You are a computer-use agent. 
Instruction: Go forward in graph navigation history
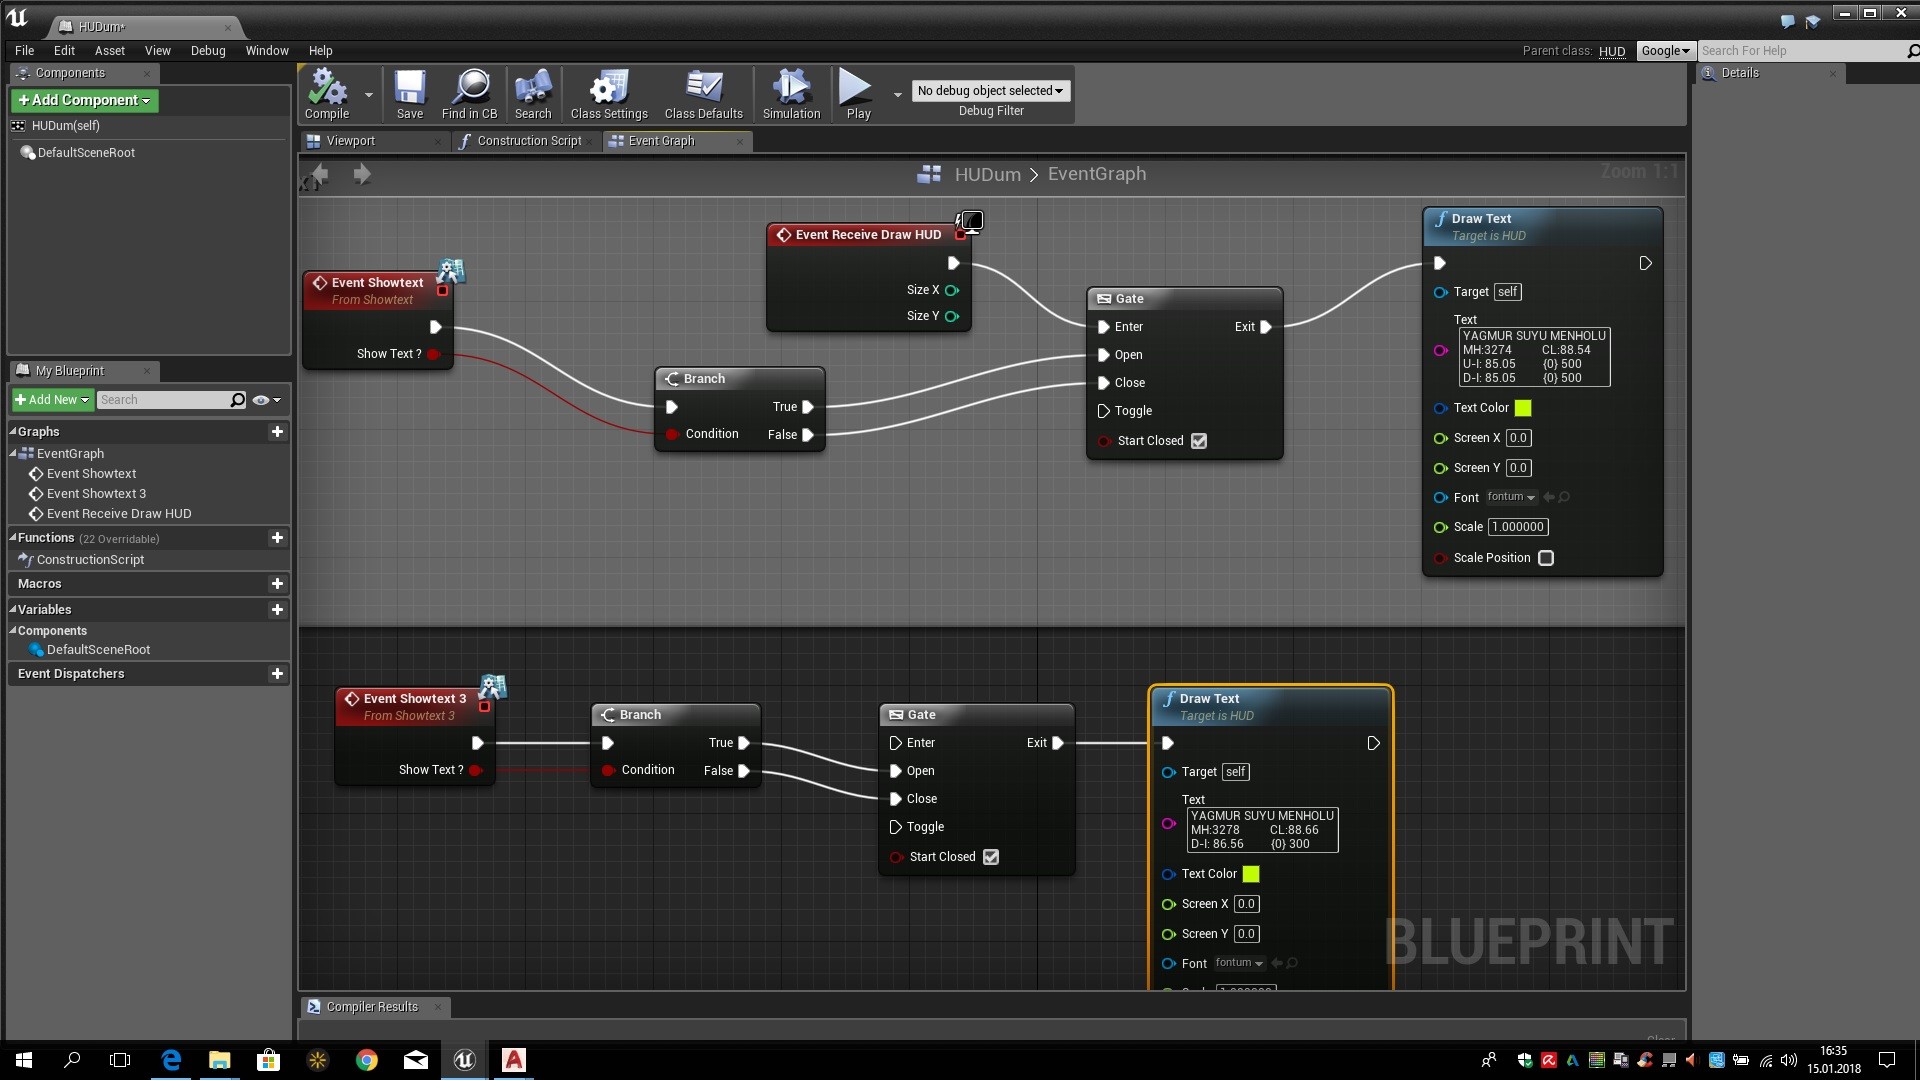pos(362,175)
